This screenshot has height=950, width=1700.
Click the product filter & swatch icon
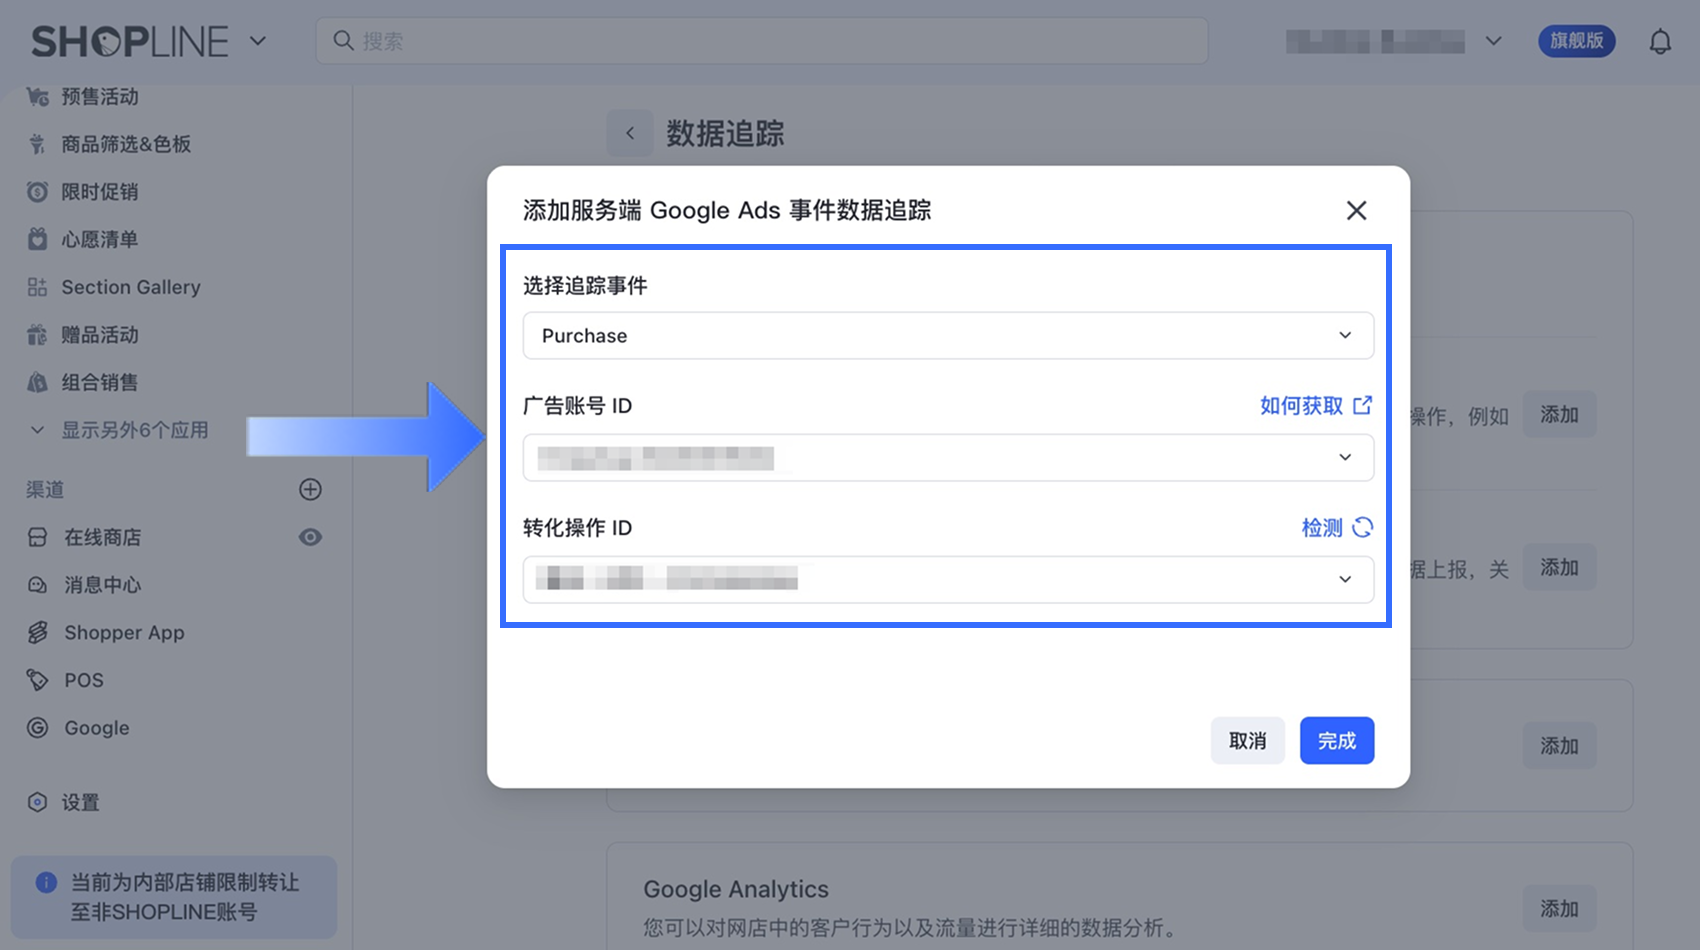coord(38,144)
